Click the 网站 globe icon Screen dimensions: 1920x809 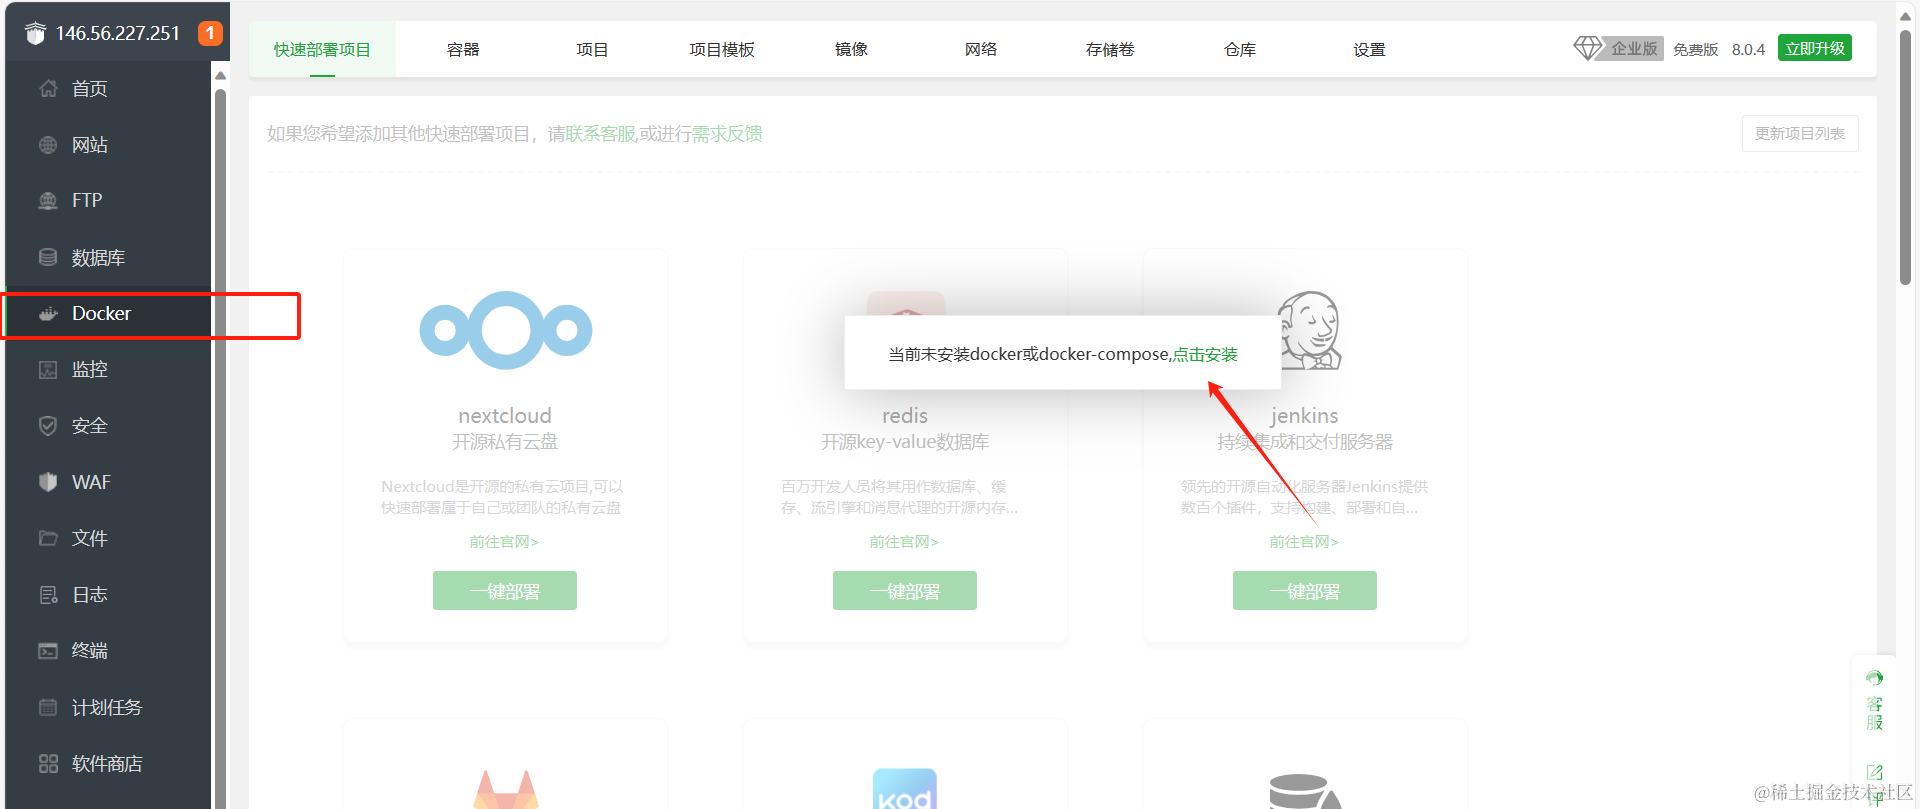coord(48,145)
